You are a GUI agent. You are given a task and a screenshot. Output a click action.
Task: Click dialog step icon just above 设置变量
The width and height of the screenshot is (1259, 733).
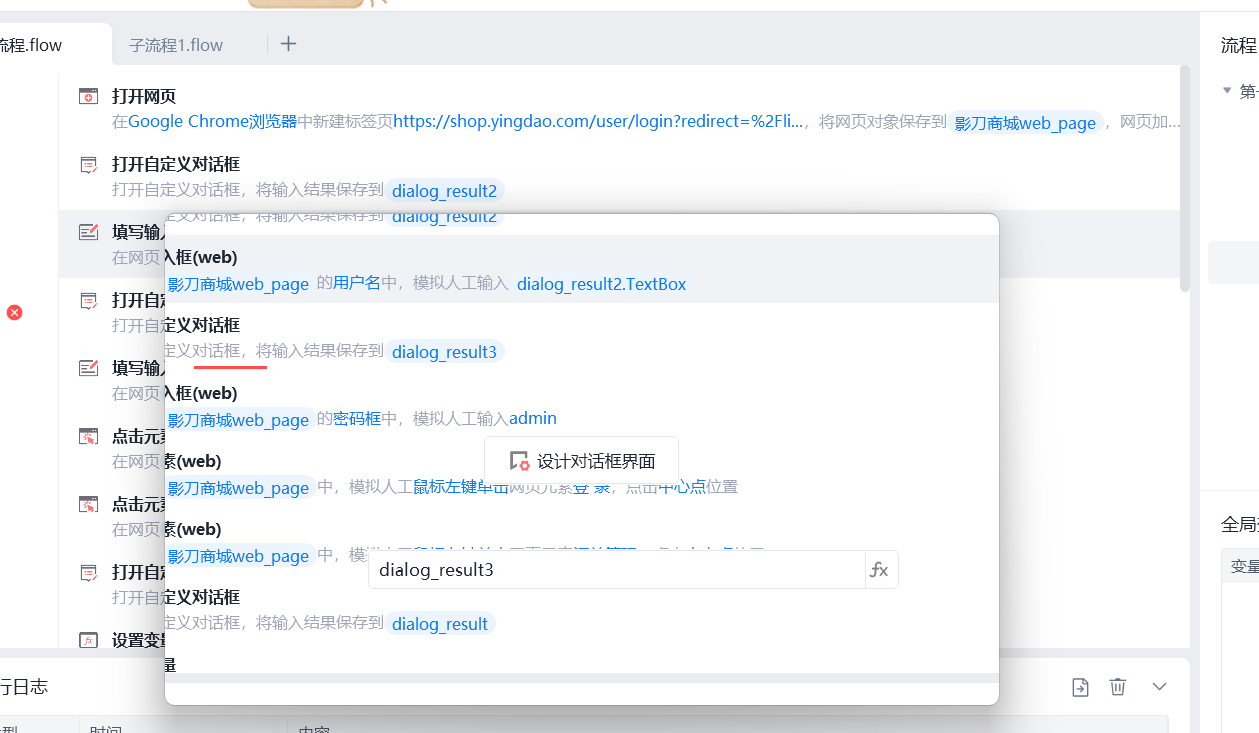click(x=88, y=572)
